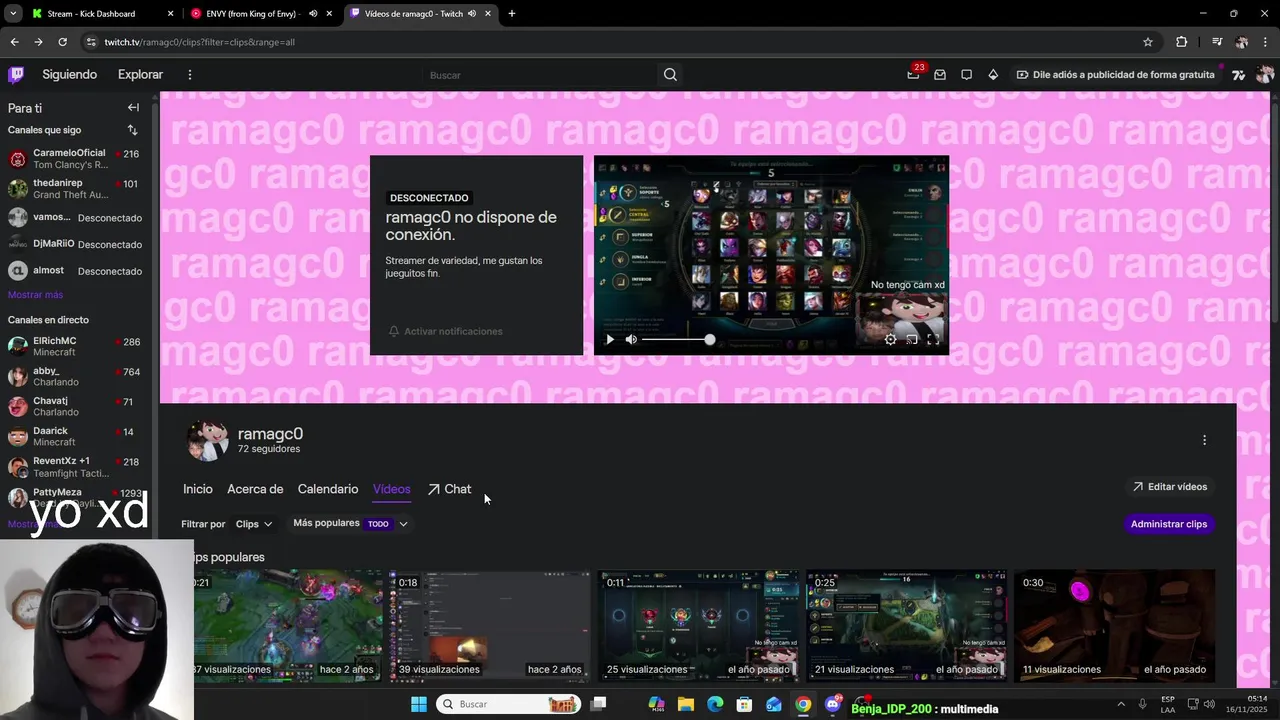Adjust the video player volume slider
The width and height of the screenshot is (1280, 720).
(x=677, y=339)
